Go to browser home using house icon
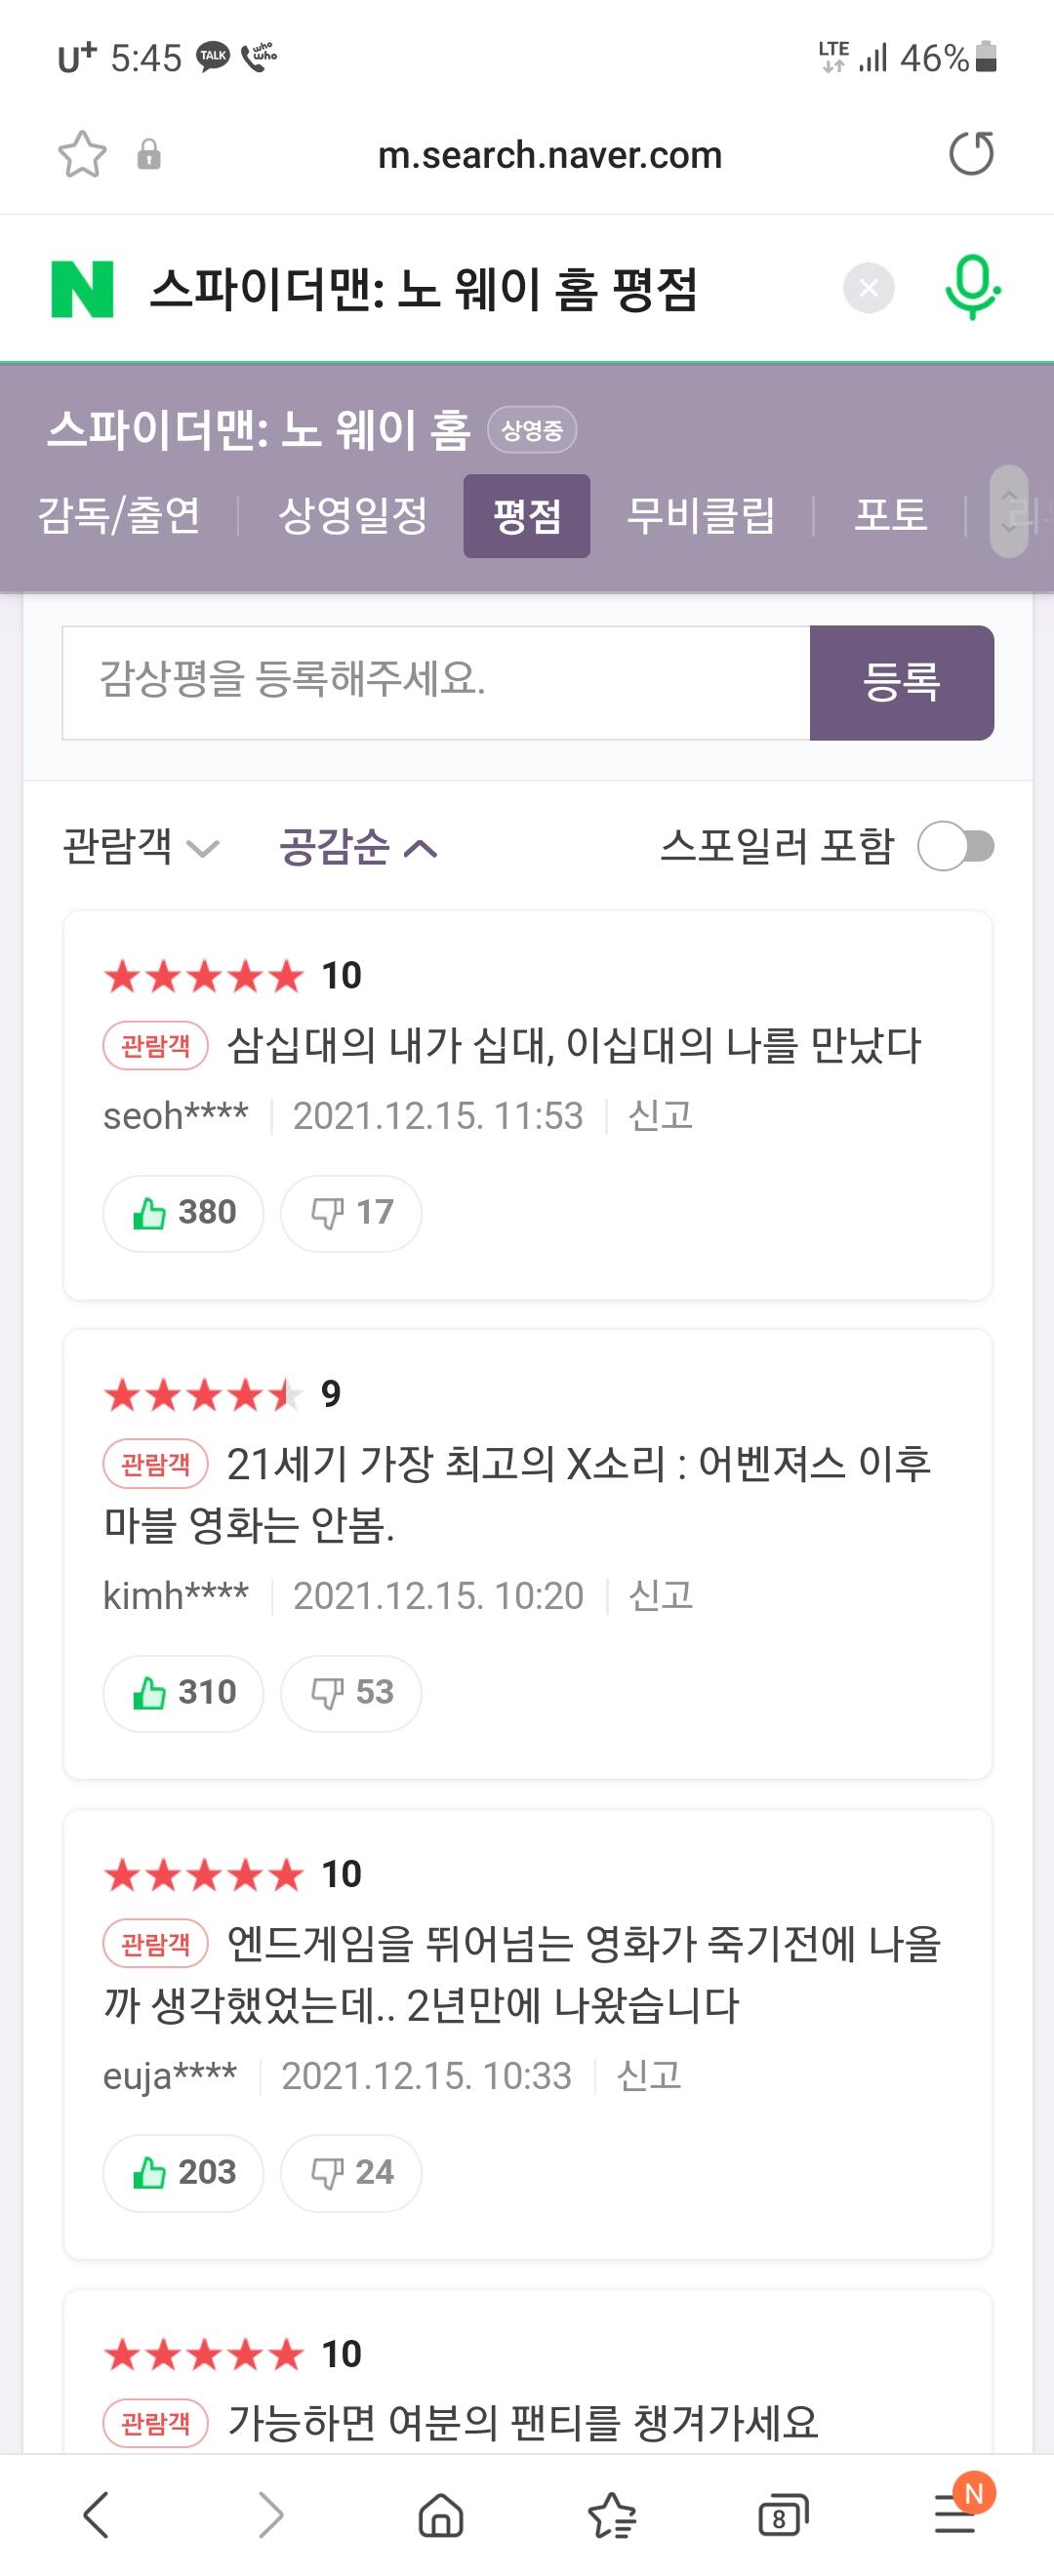 pyautogui.click(x=441, y=2515)
